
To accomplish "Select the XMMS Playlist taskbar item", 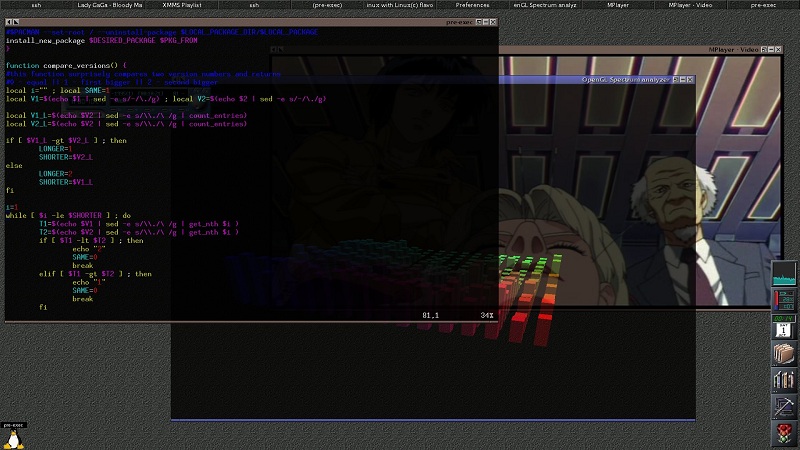I will coord(183,5).
